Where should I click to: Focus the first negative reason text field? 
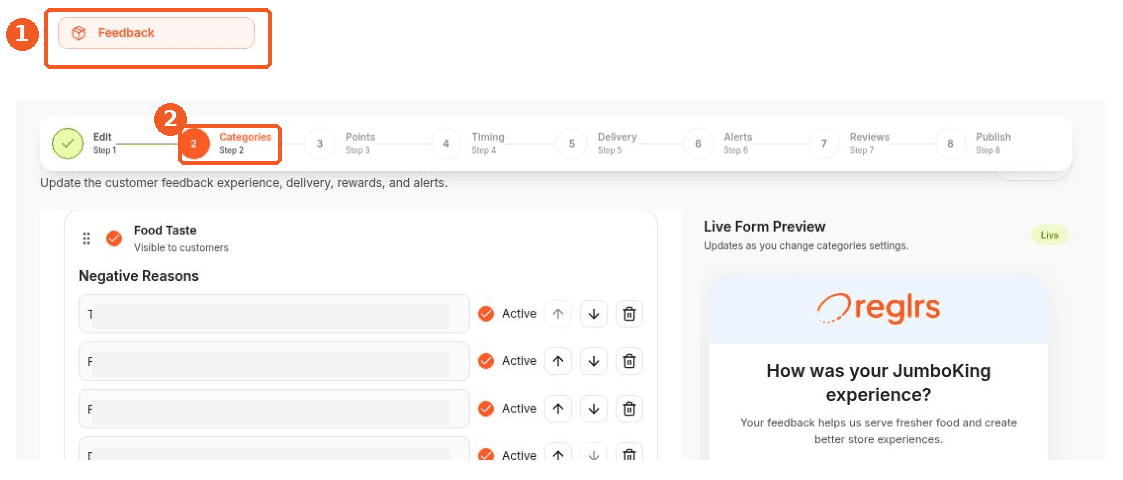274,314
